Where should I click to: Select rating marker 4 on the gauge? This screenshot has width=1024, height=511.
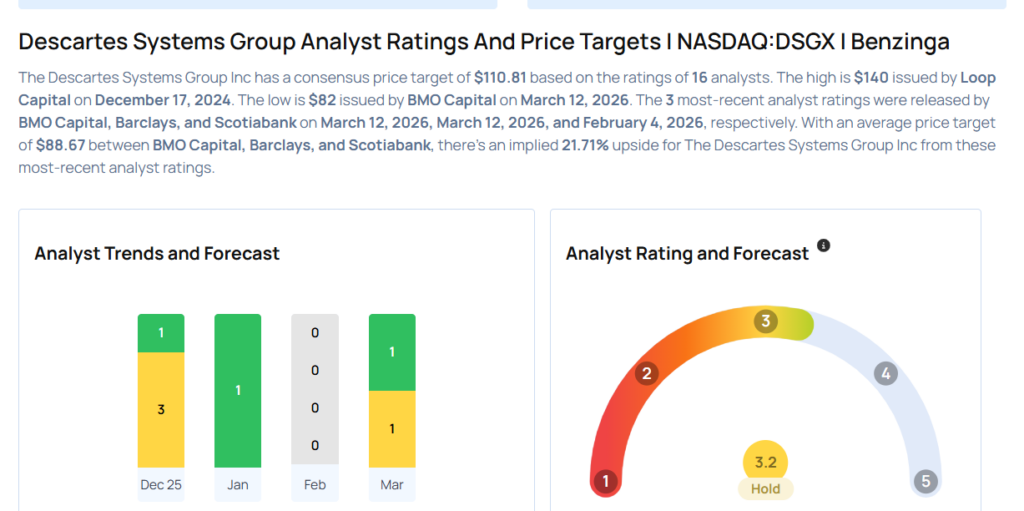point(885,374)
